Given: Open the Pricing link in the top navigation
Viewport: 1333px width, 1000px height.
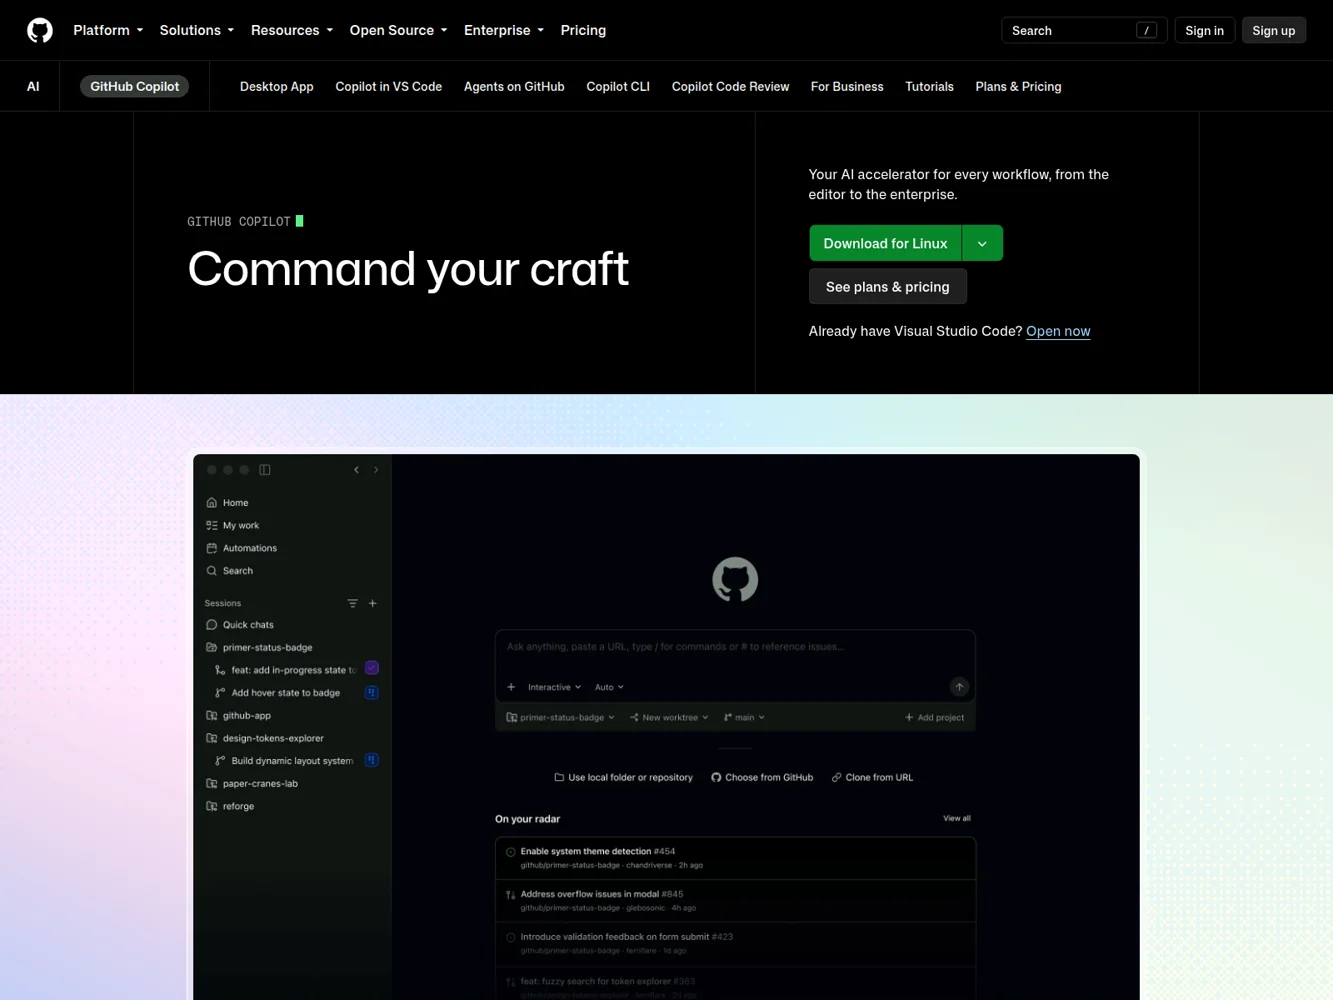Looking at the screenshot, I should pyautogui.click(x=583, y=30).
